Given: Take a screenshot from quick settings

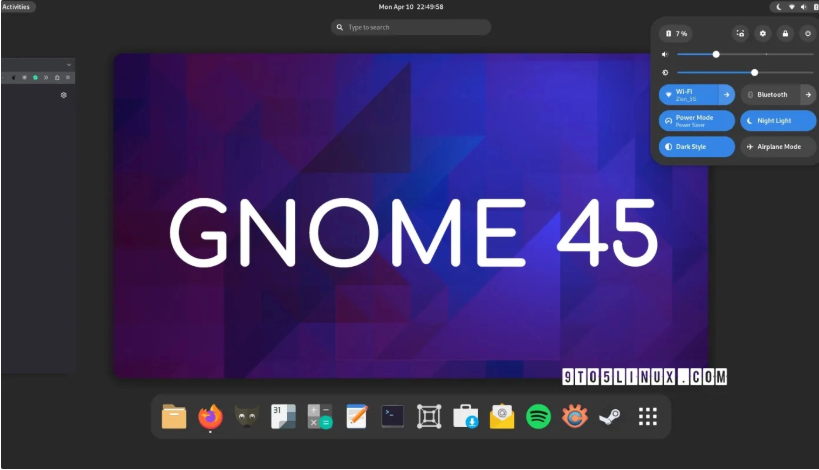Looking at the screenshot, I should coord(740,33).
